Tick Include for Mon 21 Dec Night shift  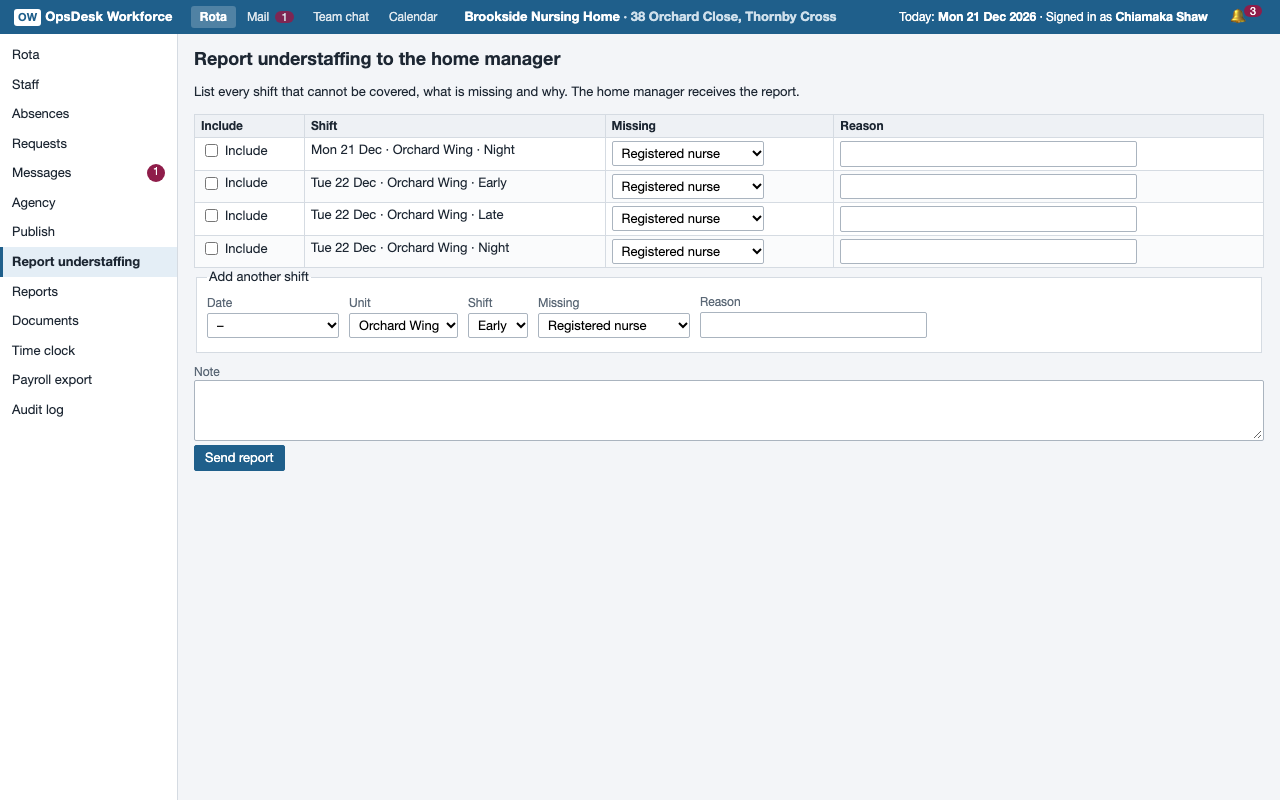pyautogui.click(x=211, y=151)
